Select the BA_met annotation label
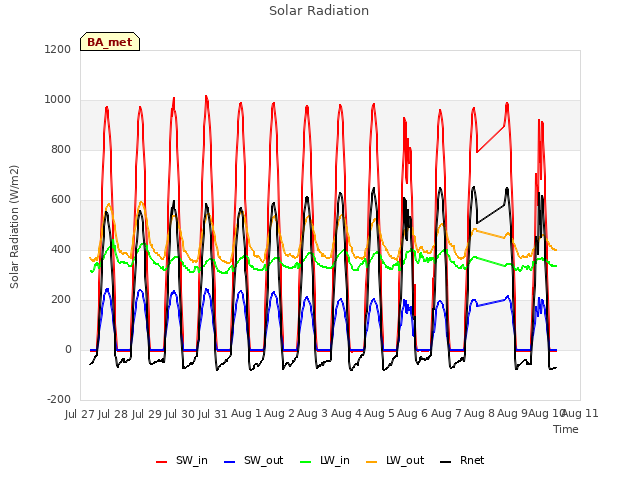This screenshot has width=640, height=480. click(110, 42)
